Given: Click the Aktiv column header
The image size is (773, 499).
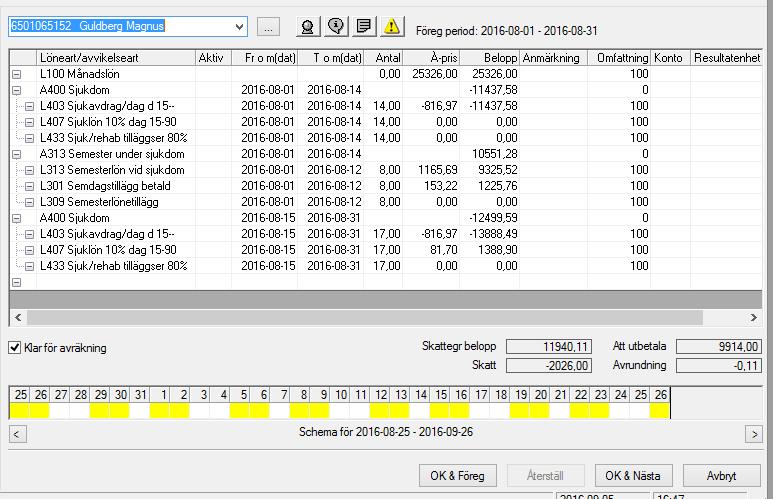Looking at the screenshot, I should click(213, 58).
